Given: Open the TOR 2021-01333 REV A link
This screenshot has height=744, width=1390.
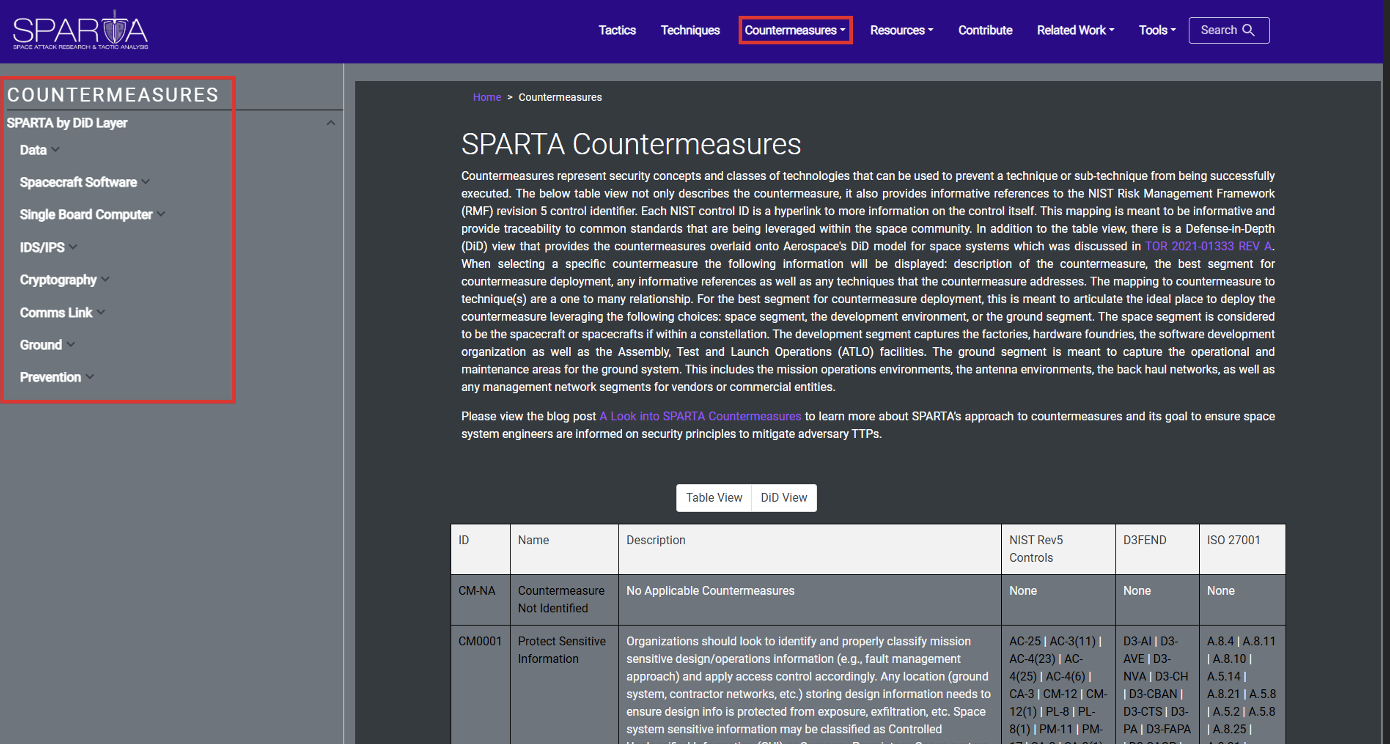Looking at the screenshot, I should (x=1210, y=246).
